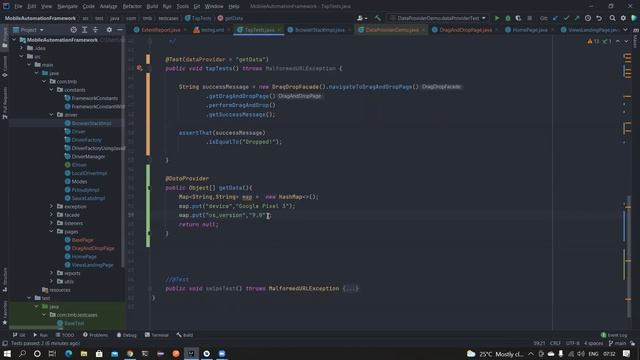Expand folded swipeTest method body ellipsis
This screenshot has width=640, height=360.
point(351,289)
